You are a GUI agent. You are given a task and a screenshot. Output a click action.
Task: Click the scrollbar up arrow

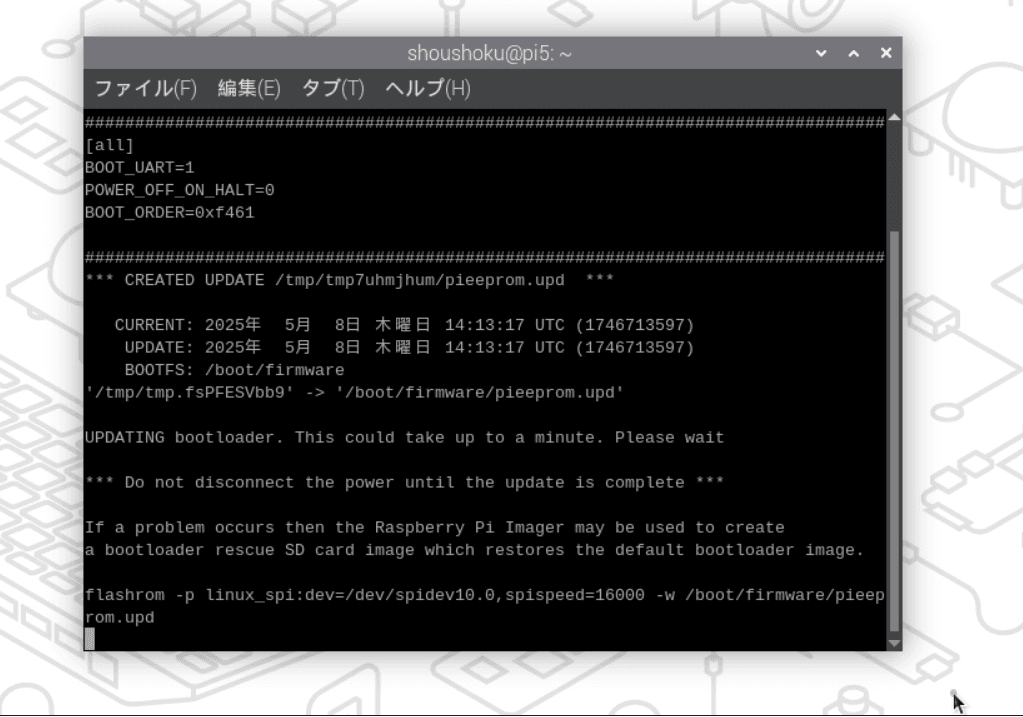[893, 118]
